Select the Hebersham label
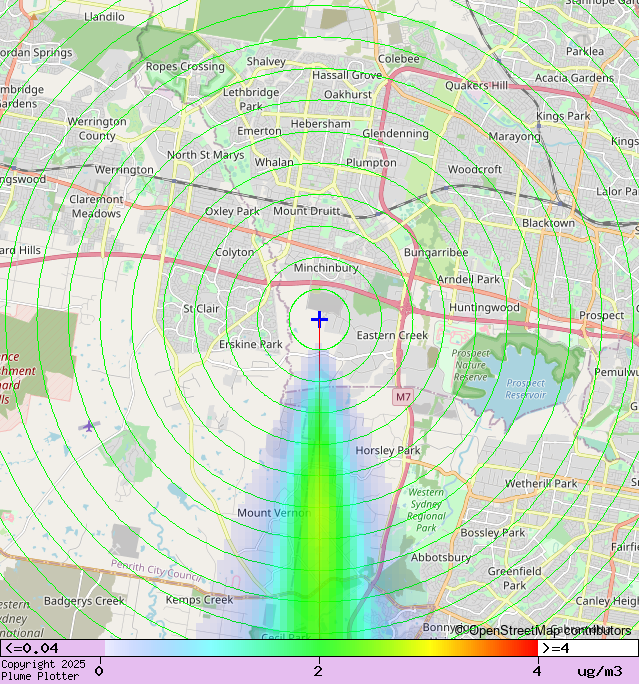Image resolution: width=639 pixels, height=684 pixels. pos(321,124)
